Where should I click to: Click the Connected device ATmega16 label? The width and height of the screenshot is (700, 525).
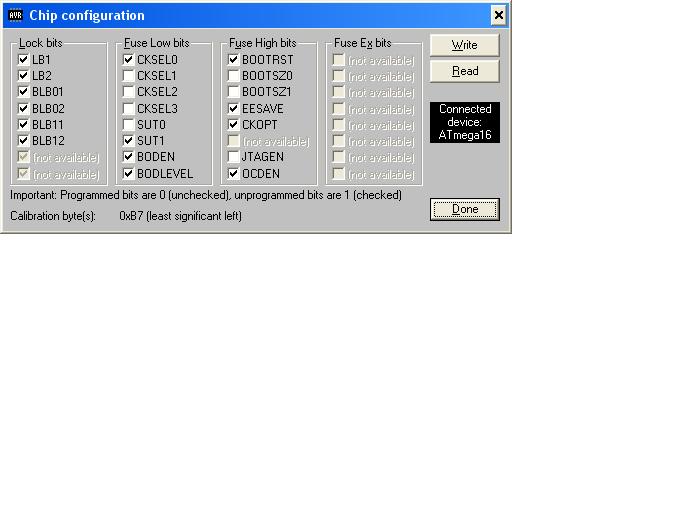[465, 122]
